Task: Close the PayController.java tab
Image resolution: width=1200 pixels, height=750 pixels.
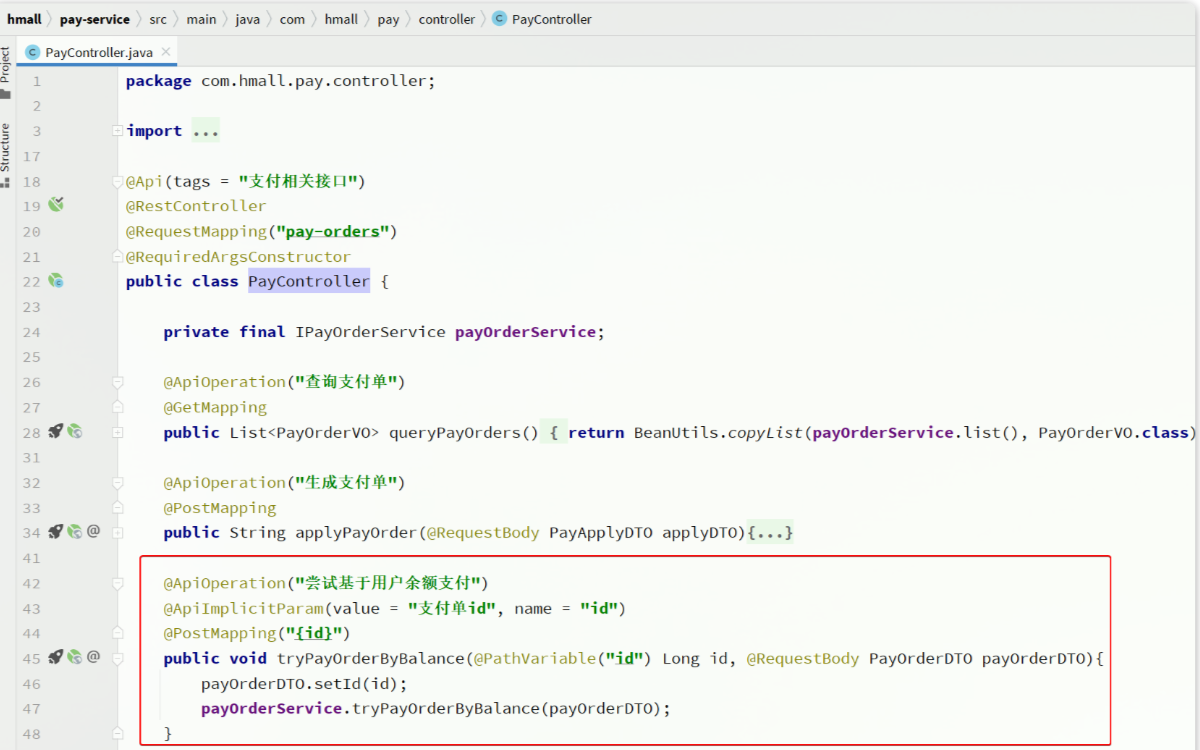Action: tap(166, 52)
